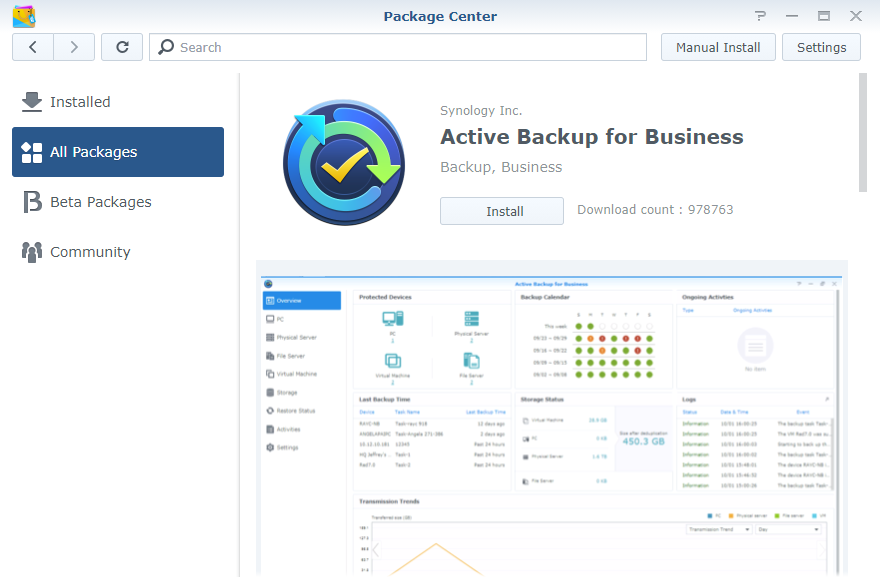Open Manual Install dialog
Screen dimensions: 880x577
tap(718, 47)
